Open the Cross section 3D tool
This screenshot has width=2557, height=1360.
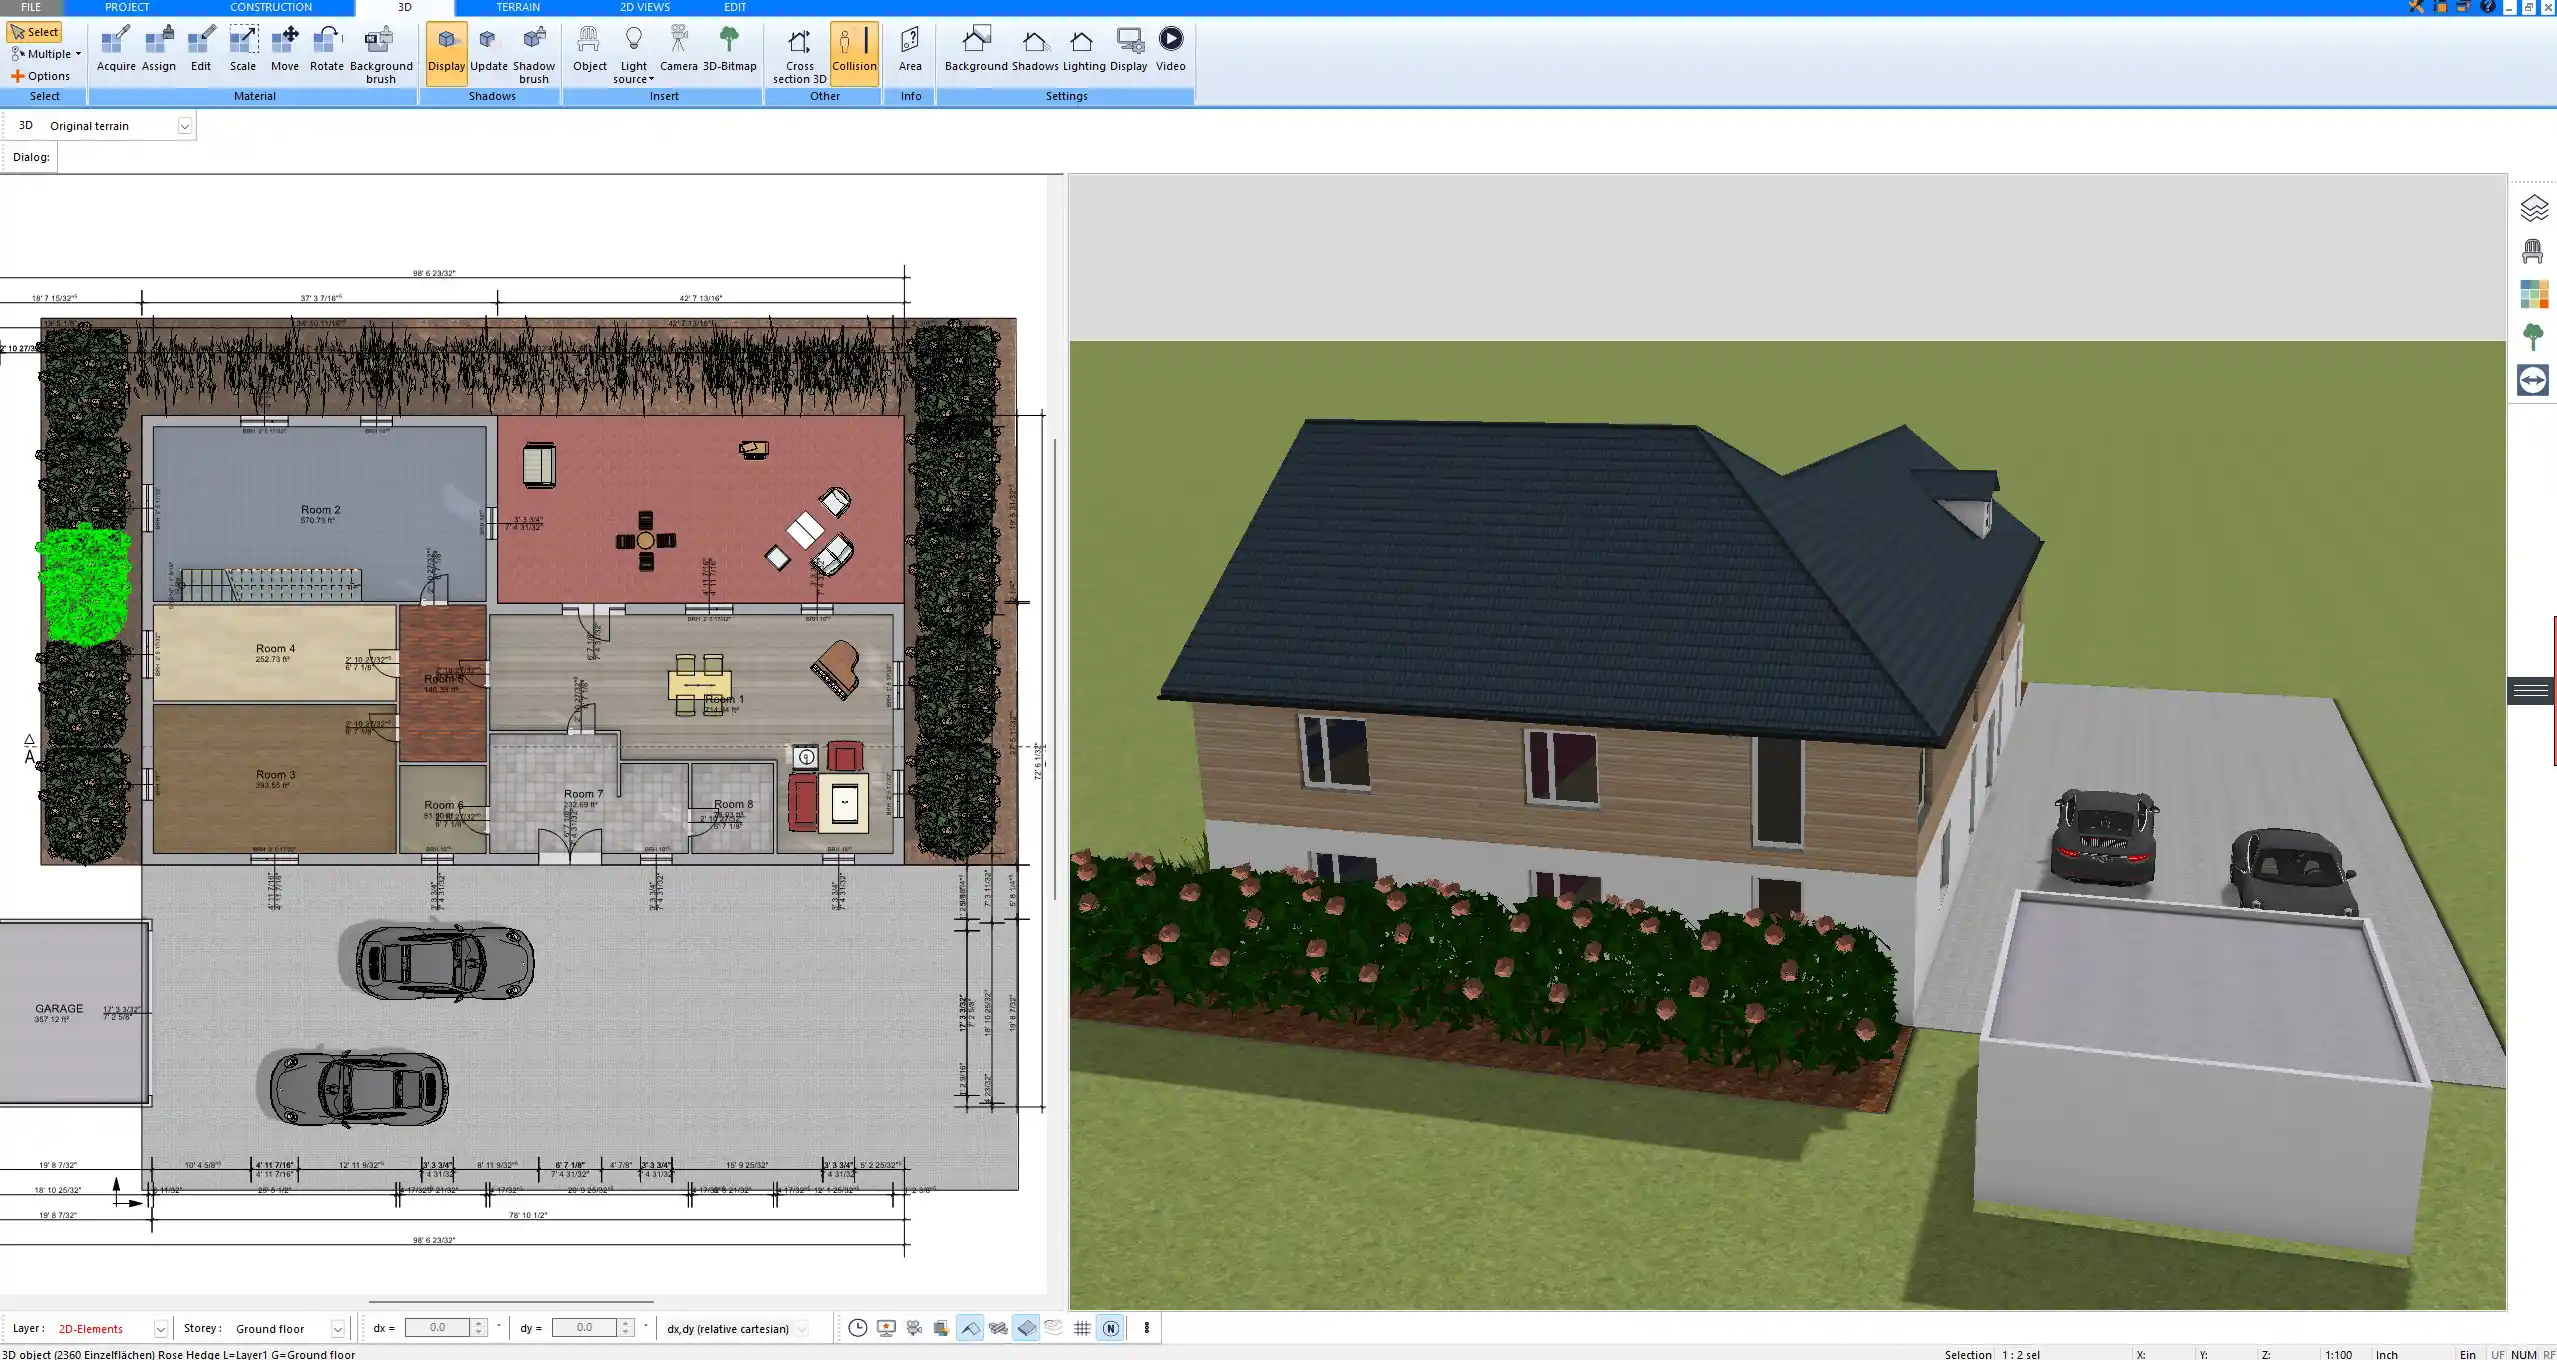tap(799, 52)
